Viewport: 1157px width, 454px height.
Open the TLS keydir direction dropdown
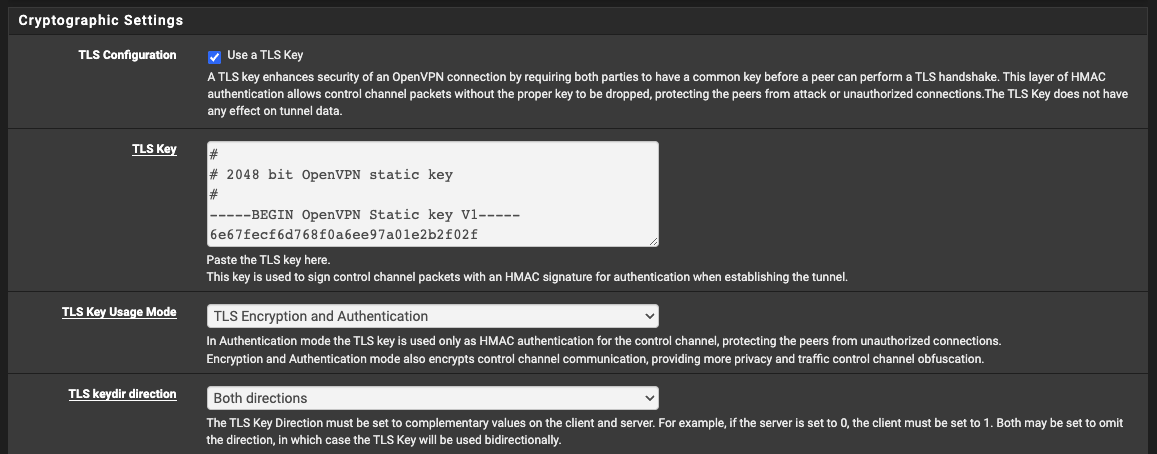[432, 398]
